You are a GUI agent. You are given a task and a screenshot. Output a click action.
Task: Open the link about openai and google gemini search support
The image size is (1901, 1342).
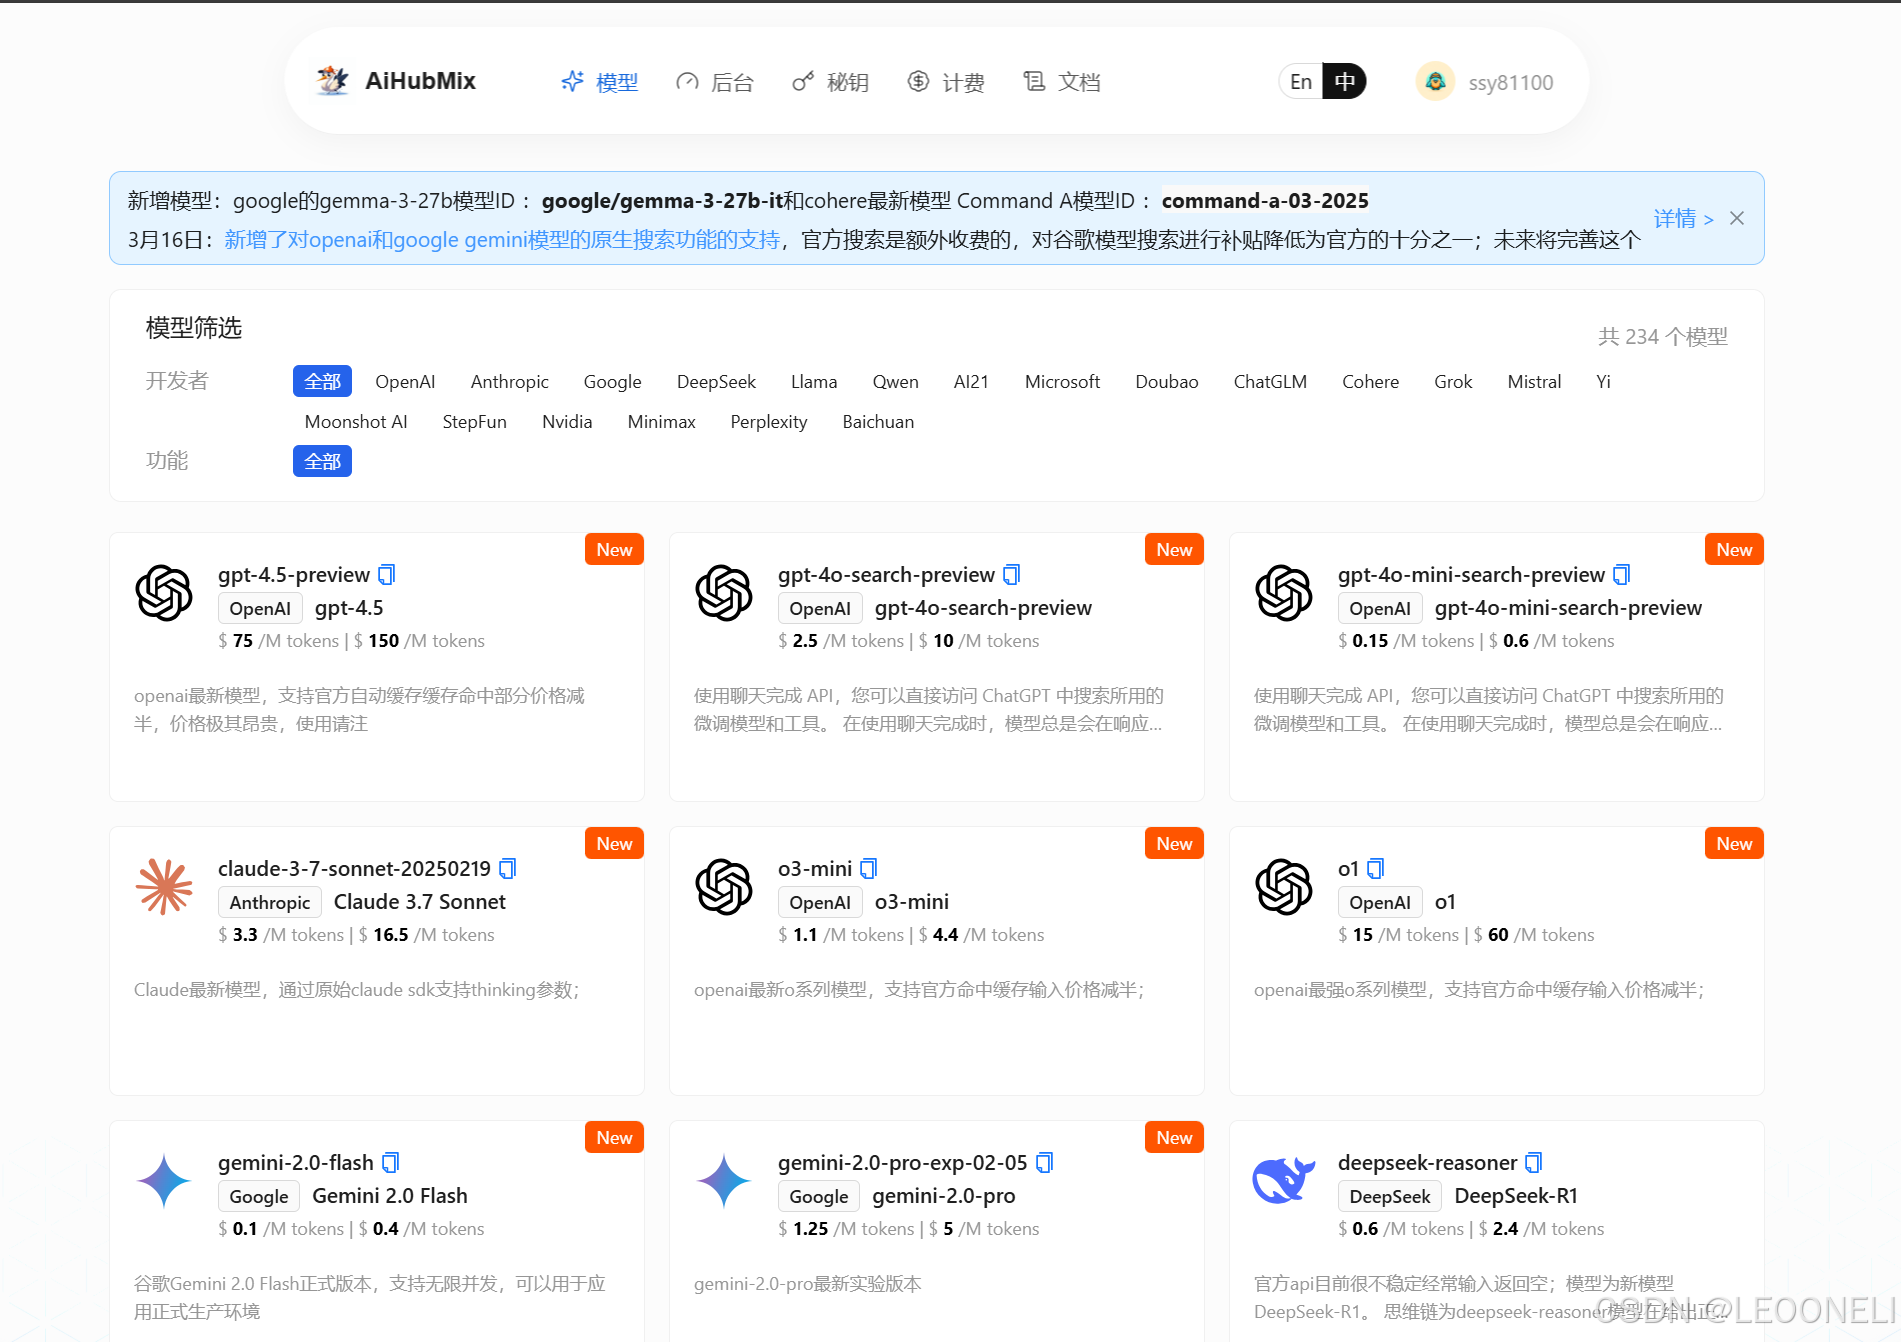click(502, 240)
